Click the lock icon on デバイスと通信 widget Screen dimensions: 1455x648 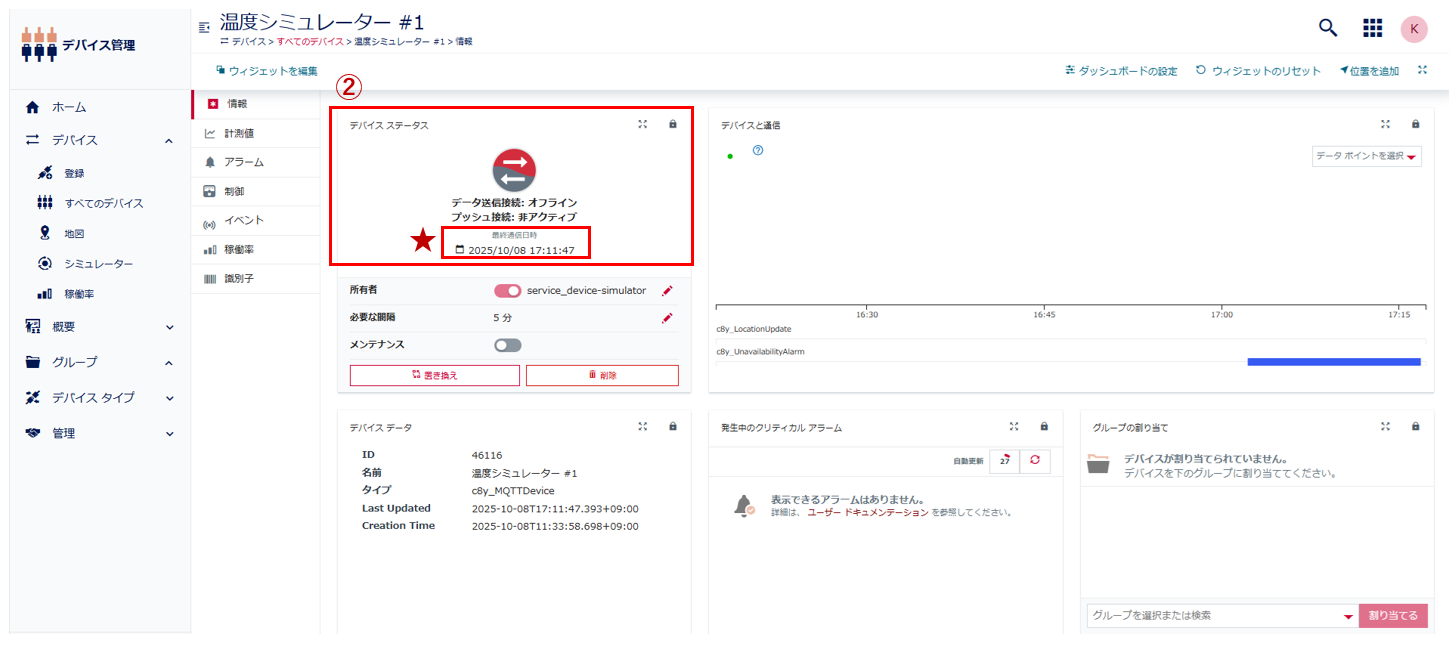1415,124
